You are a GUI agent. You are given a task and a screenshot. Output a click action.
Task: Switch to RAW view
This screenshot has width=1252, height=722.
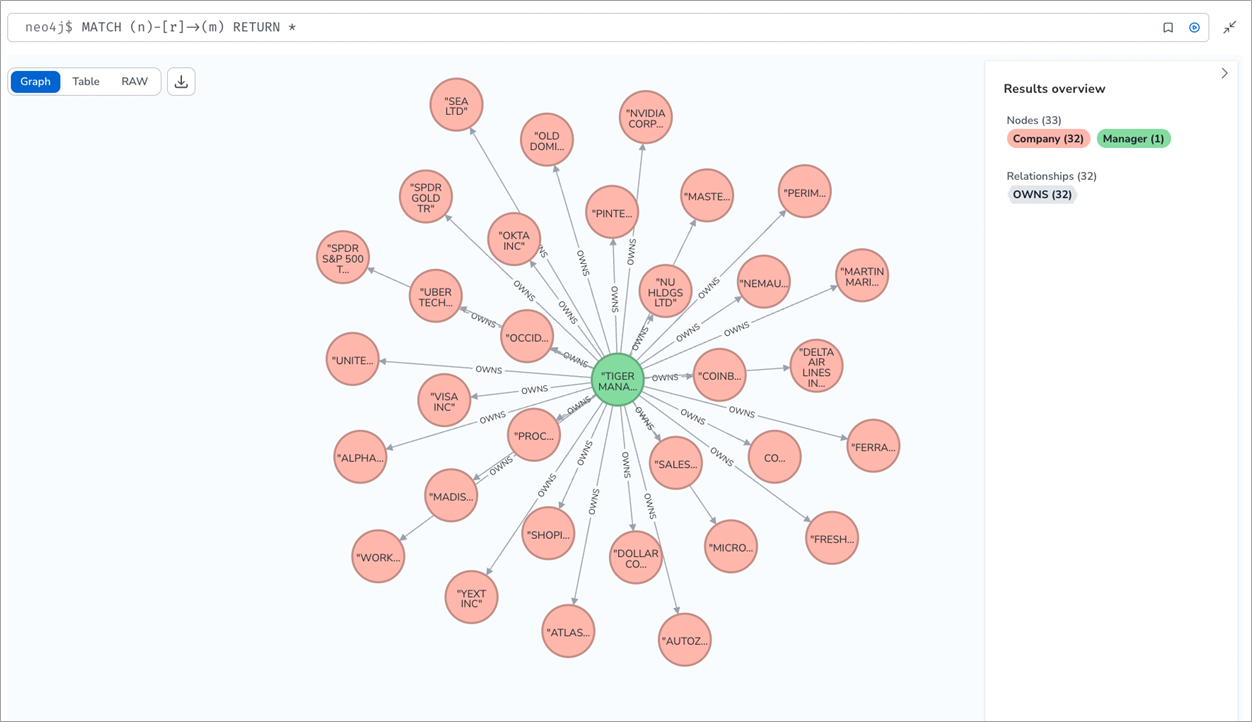[x=134, y=81]
